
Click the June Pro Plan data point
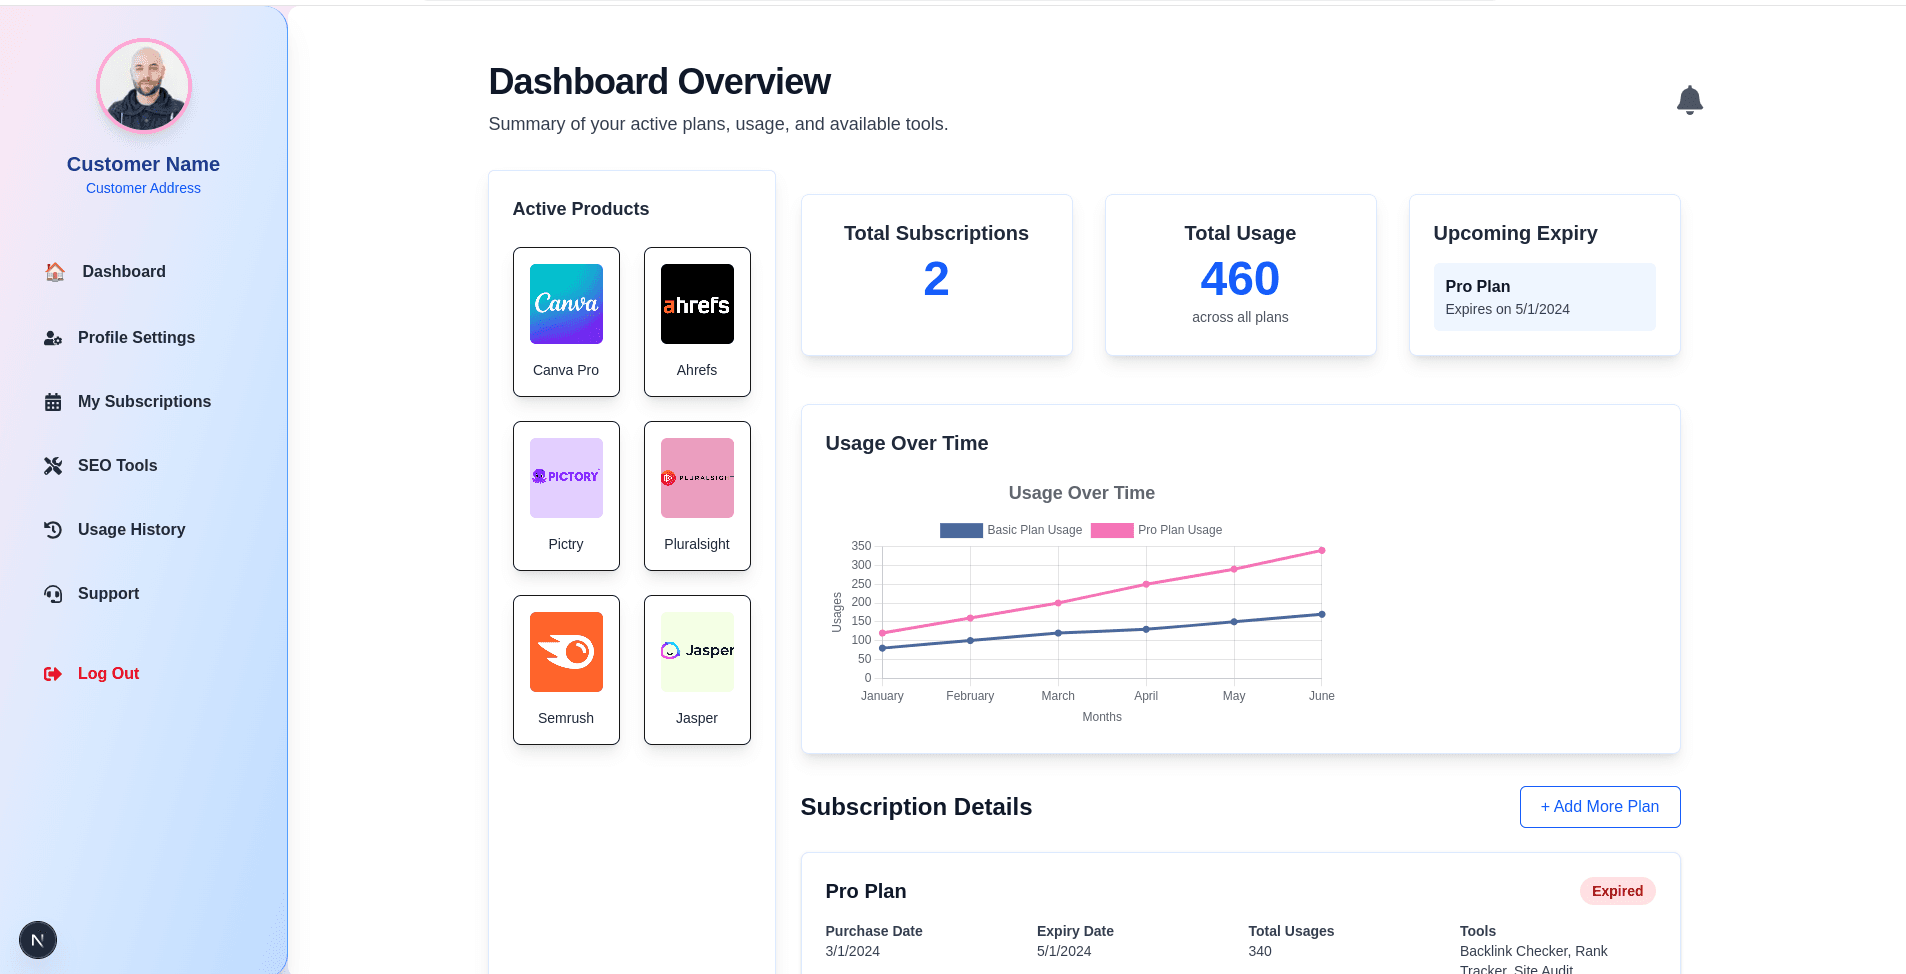(1321, 551)
